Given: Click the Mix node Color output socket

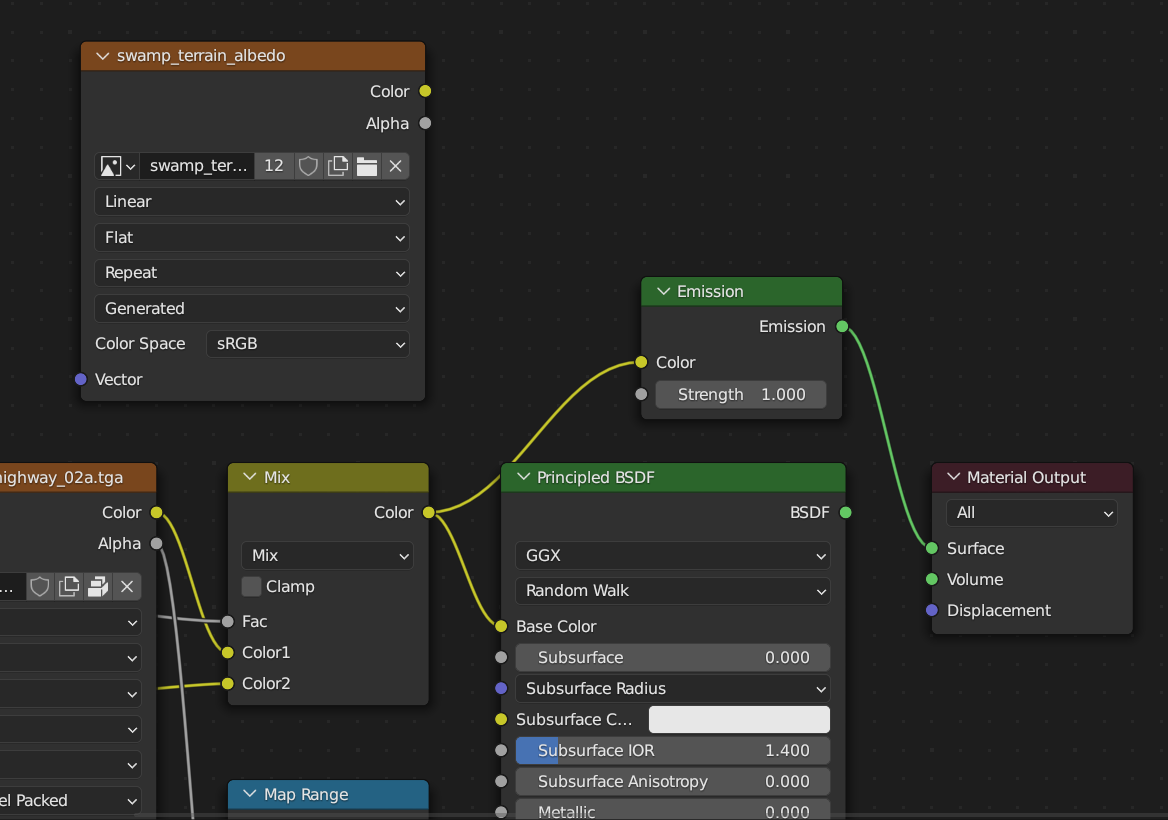Looking at the screenshot, I should (428, 512).
